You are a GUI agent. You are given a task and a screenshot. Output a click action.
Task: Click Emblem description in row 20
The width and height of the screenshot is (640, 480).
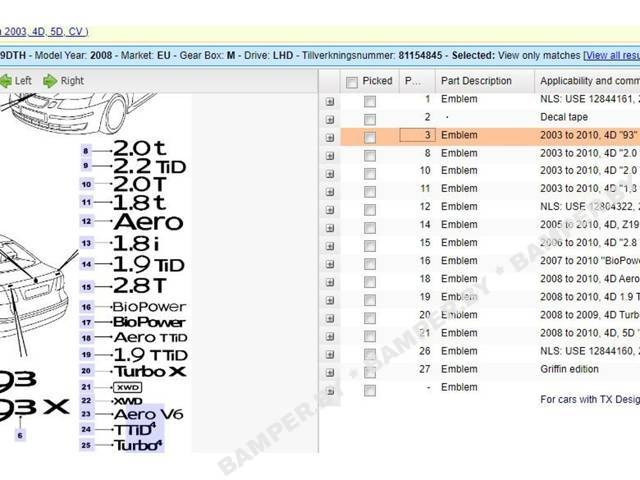[x=459, y=315]
